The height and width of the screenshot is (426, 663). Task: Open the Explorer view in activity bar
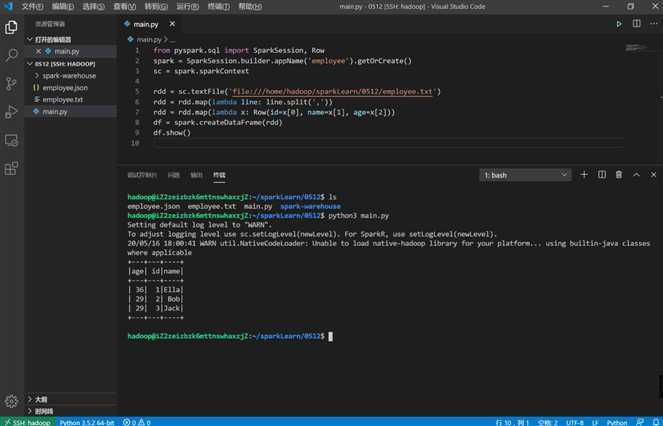pos(11,27)
